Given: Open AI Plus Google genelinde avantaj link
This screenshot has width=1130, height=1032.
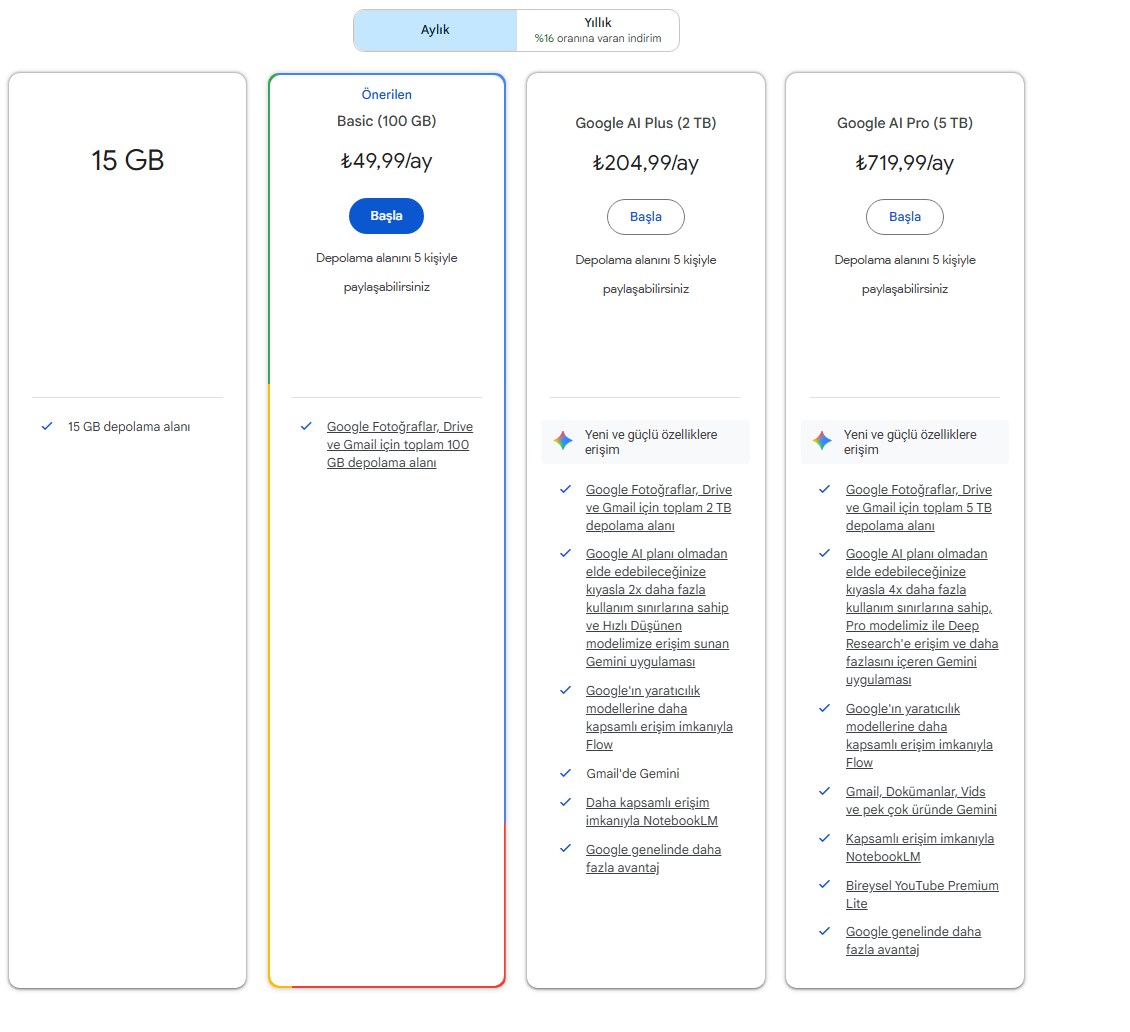Looking at the screenshot, I should [x=653, y=858].
